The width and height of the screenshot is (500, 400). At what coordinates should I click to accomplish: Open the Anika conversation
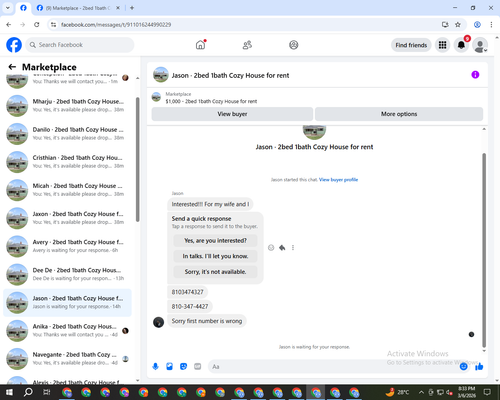click(x=67, y=331)
